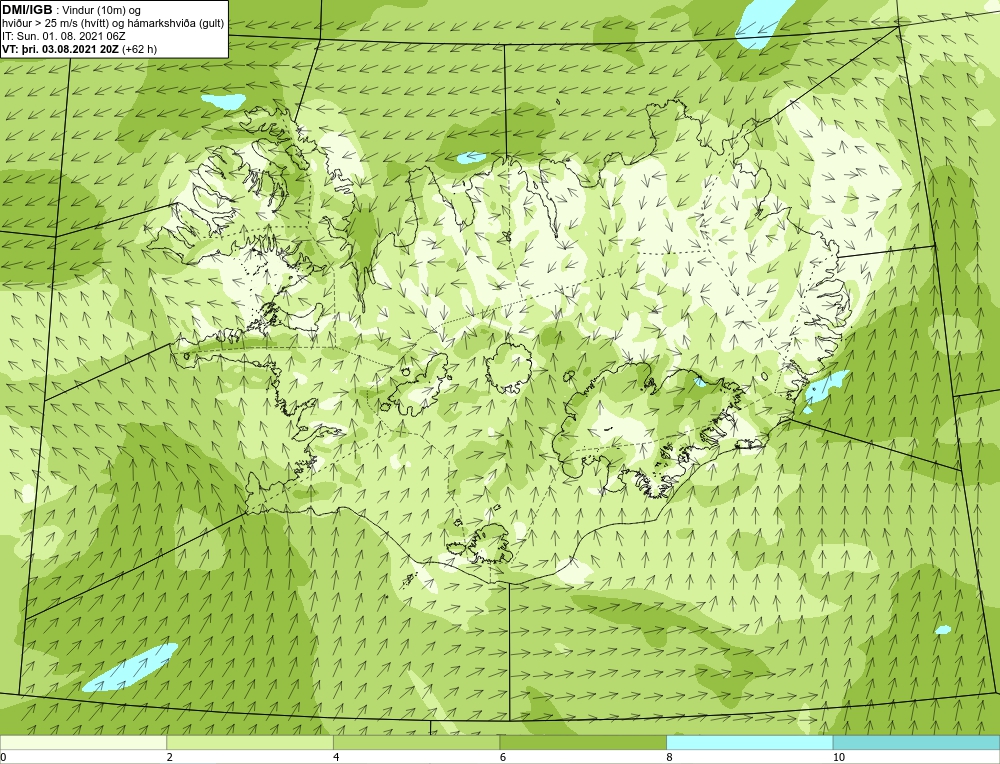Click the IT: Sun. 01. 08. 2021 06Z line
The image size is (1000, 764).
64,36
